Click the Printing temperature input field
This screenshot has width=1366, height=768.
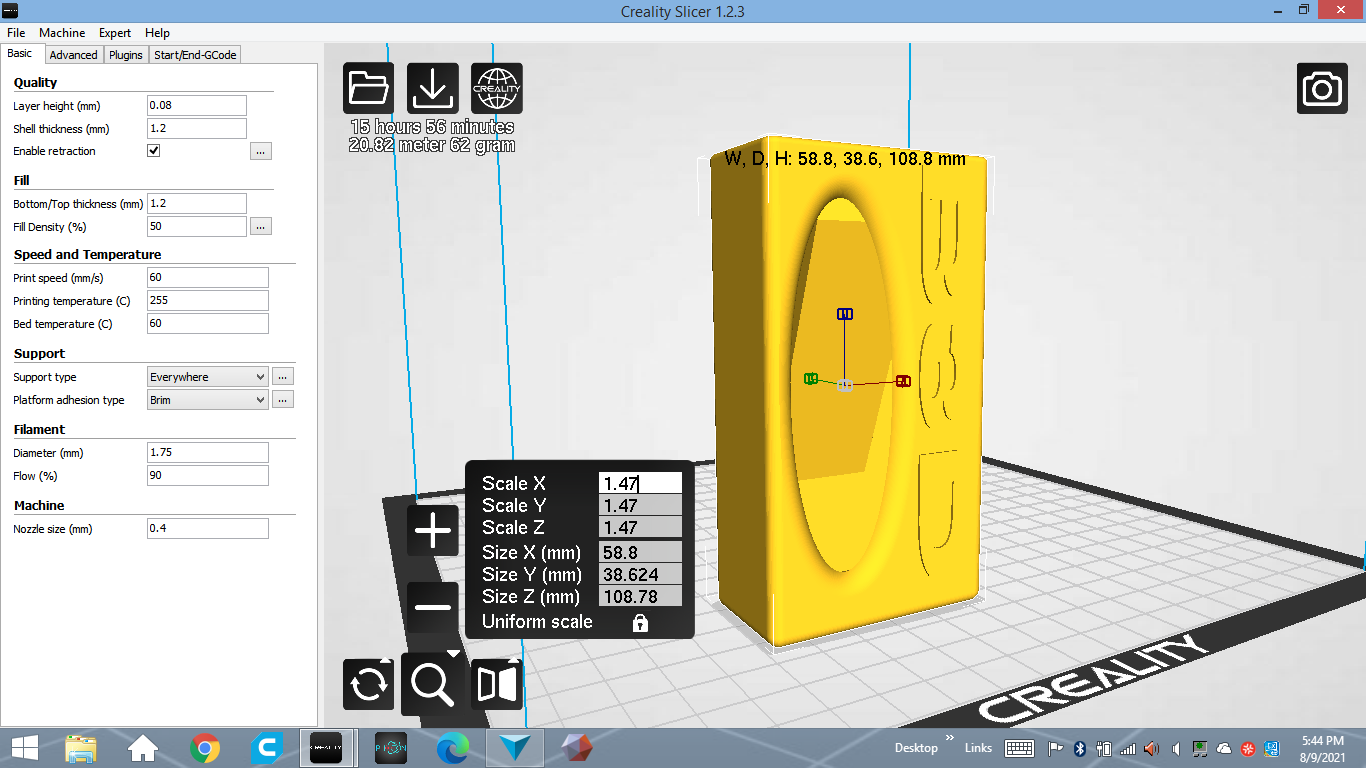point(208,301)
